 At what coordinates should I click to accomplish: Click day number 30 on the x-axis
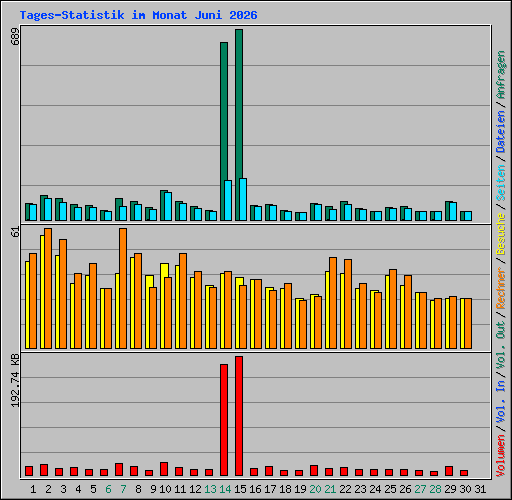(465, 489)
